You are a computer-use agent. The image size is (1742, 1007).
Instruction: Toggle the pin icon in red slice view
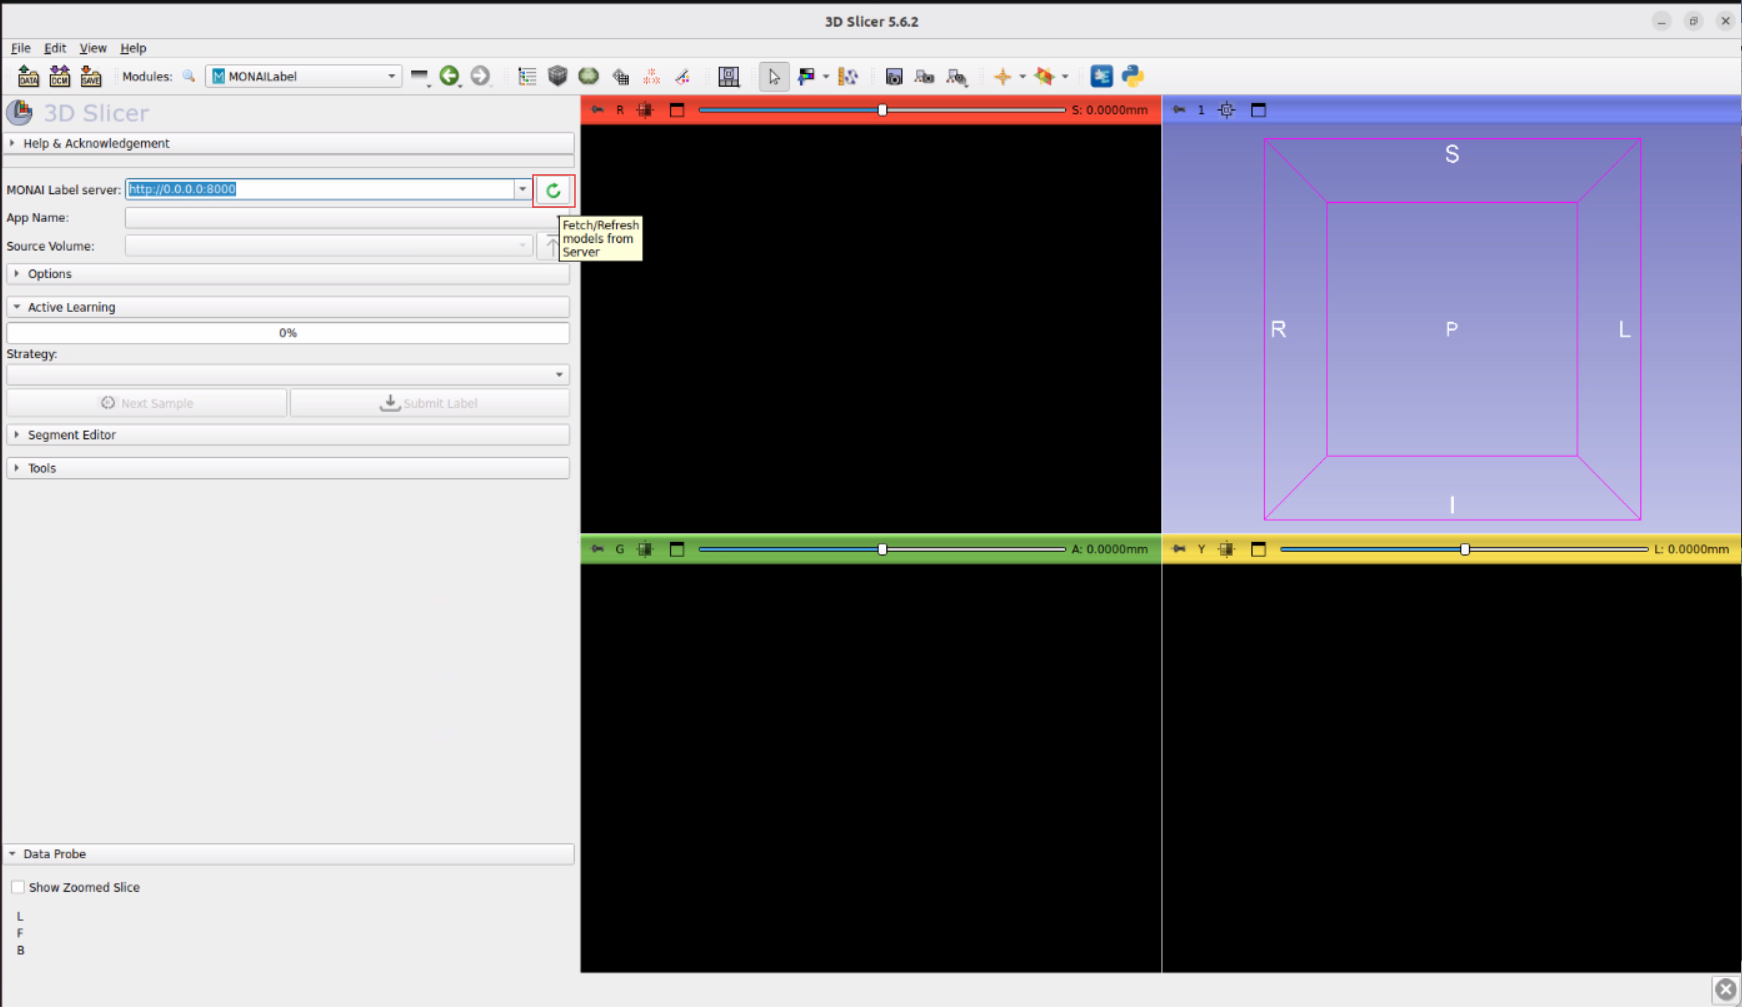point(597,110)
